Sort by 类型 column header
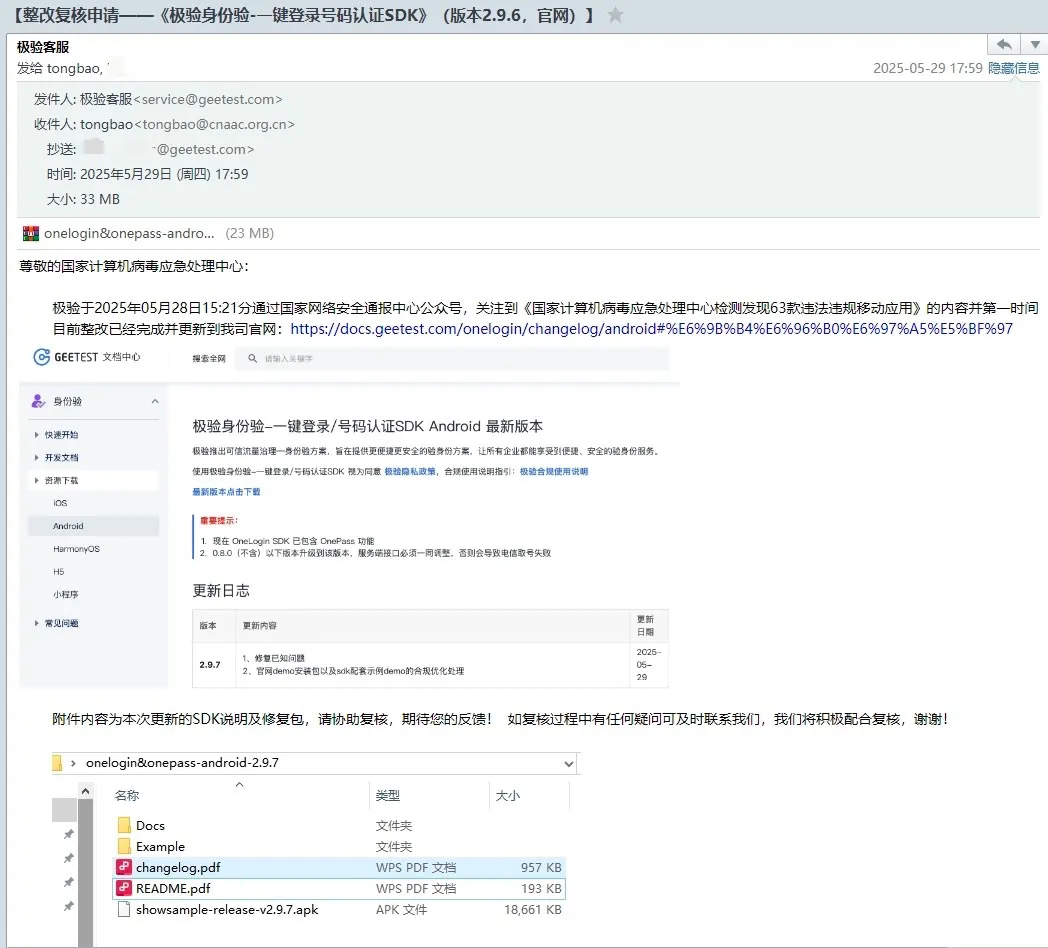Viewport: 1048px width, 948px height. click(388, 796)
